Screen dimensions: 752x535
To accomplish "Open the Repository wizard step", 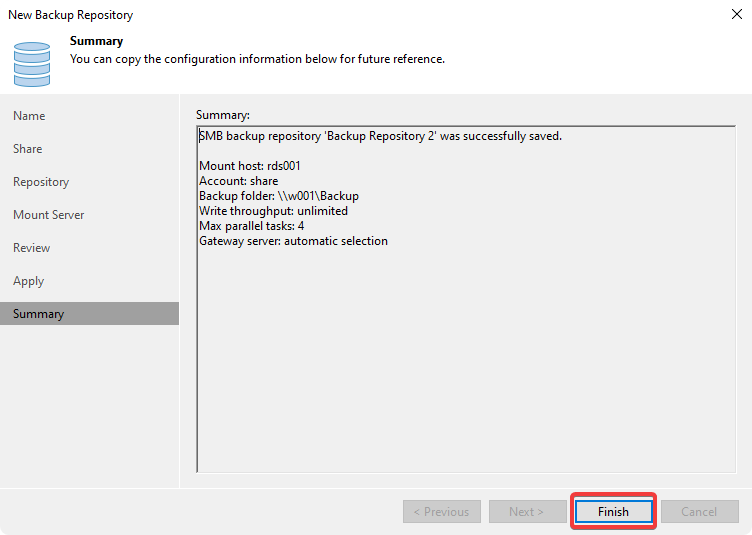I will (x=41, y=182).
